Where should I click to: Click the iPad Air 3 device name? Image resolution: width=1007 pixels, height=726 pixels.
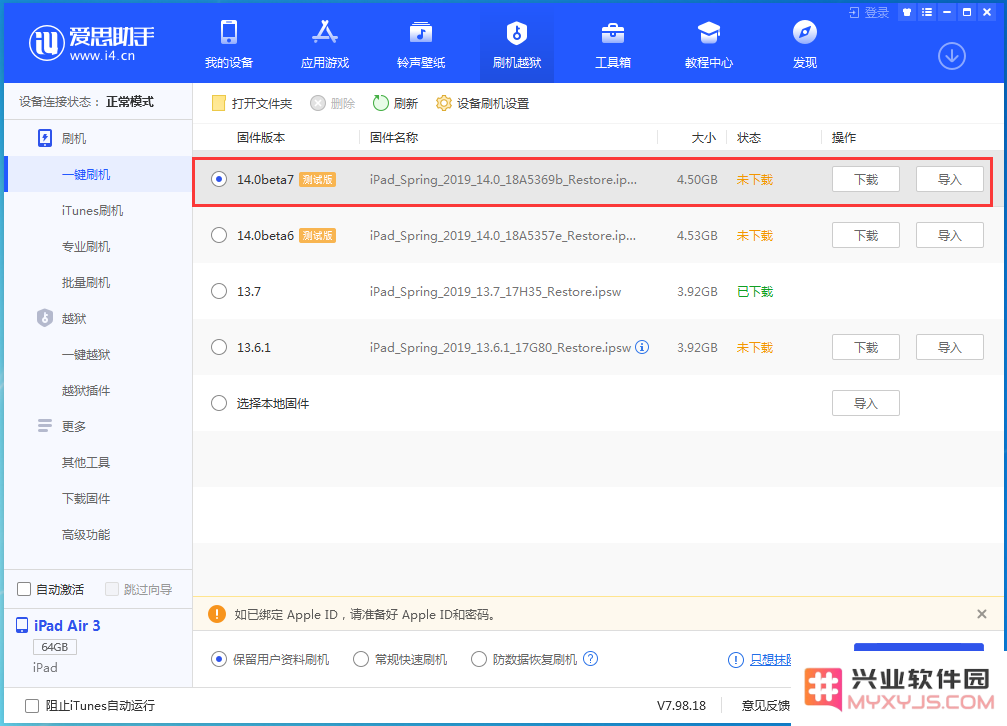tap(67, 626)
